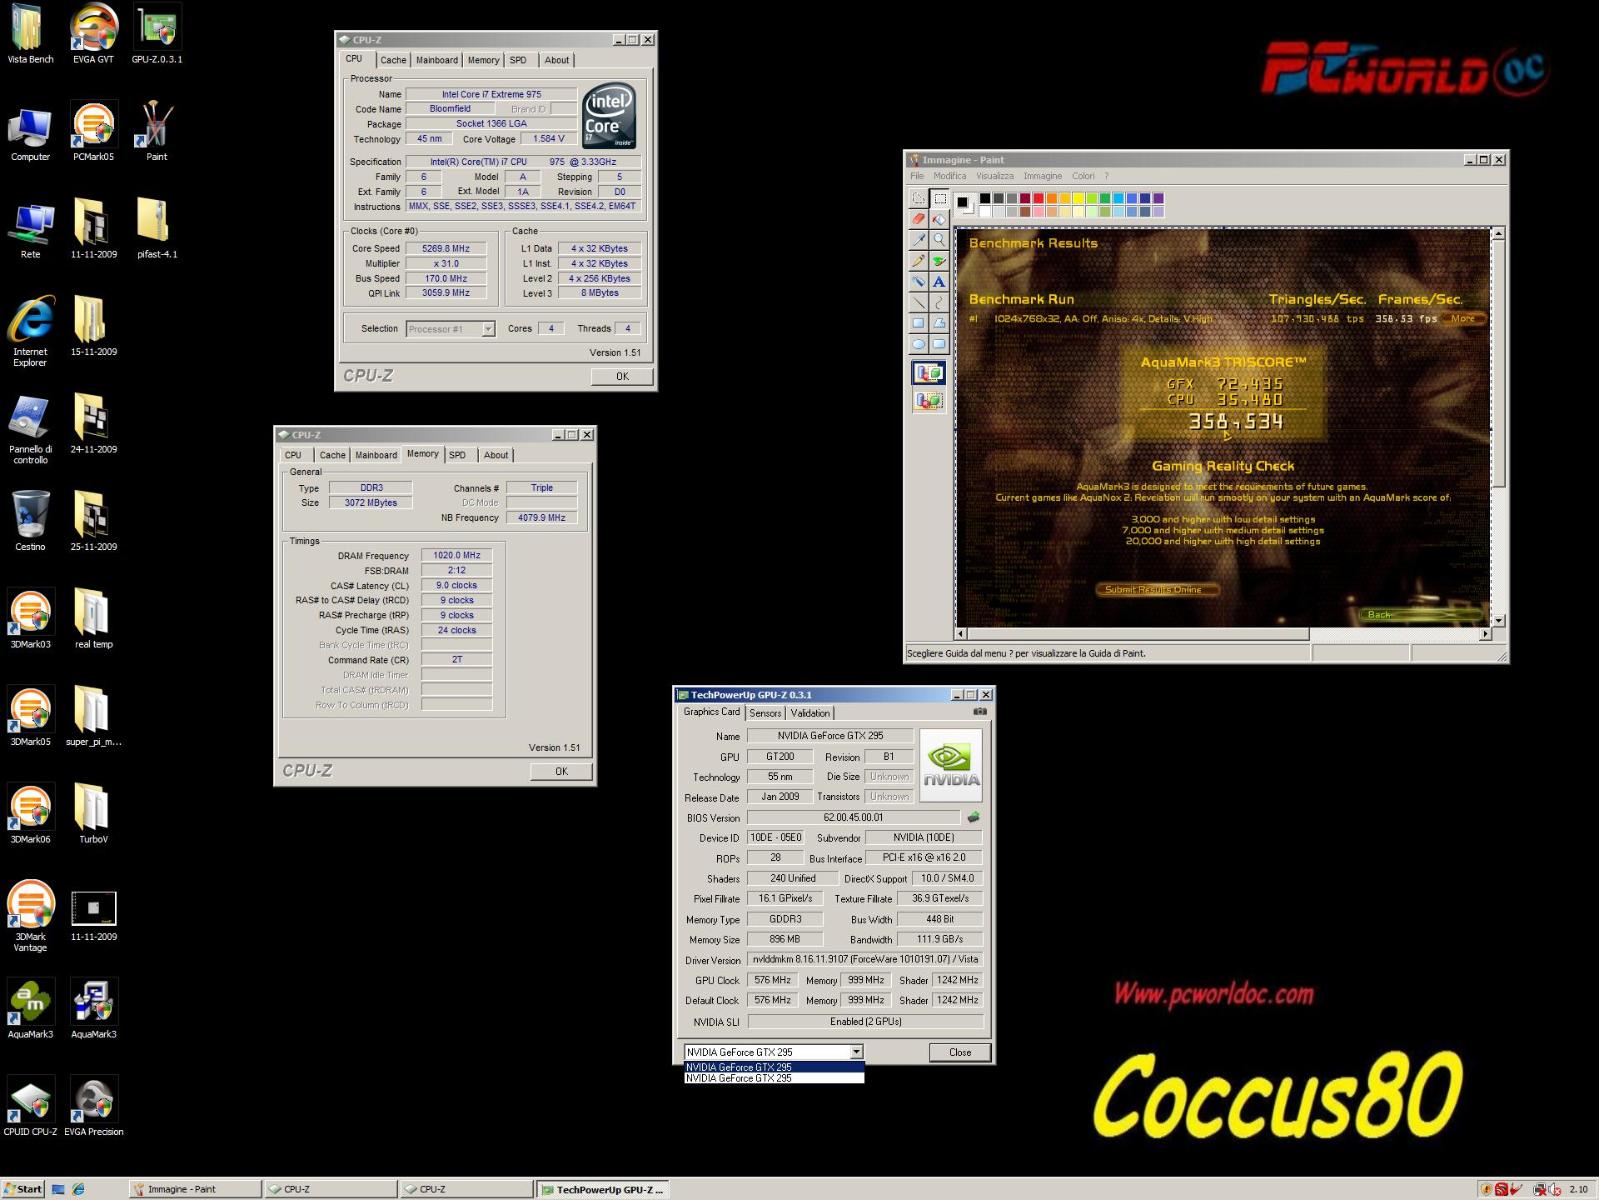Click the Close button in GPU-Z
The height and width of the screenshot is (1200, 1599).
coord(960,1052)
